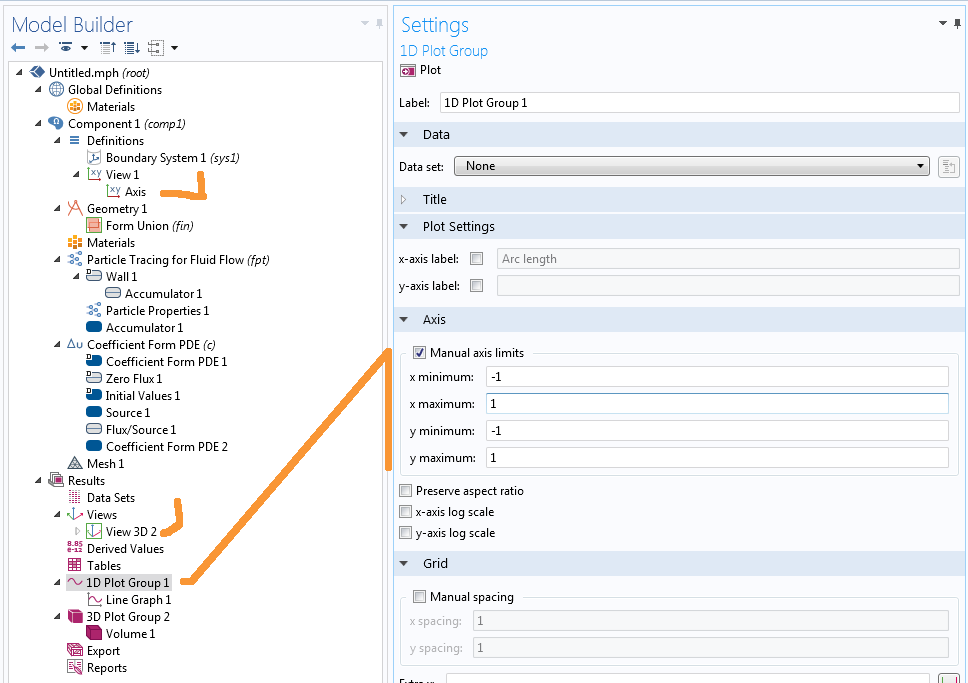Collapse the Axis section header

pos(404,320)
